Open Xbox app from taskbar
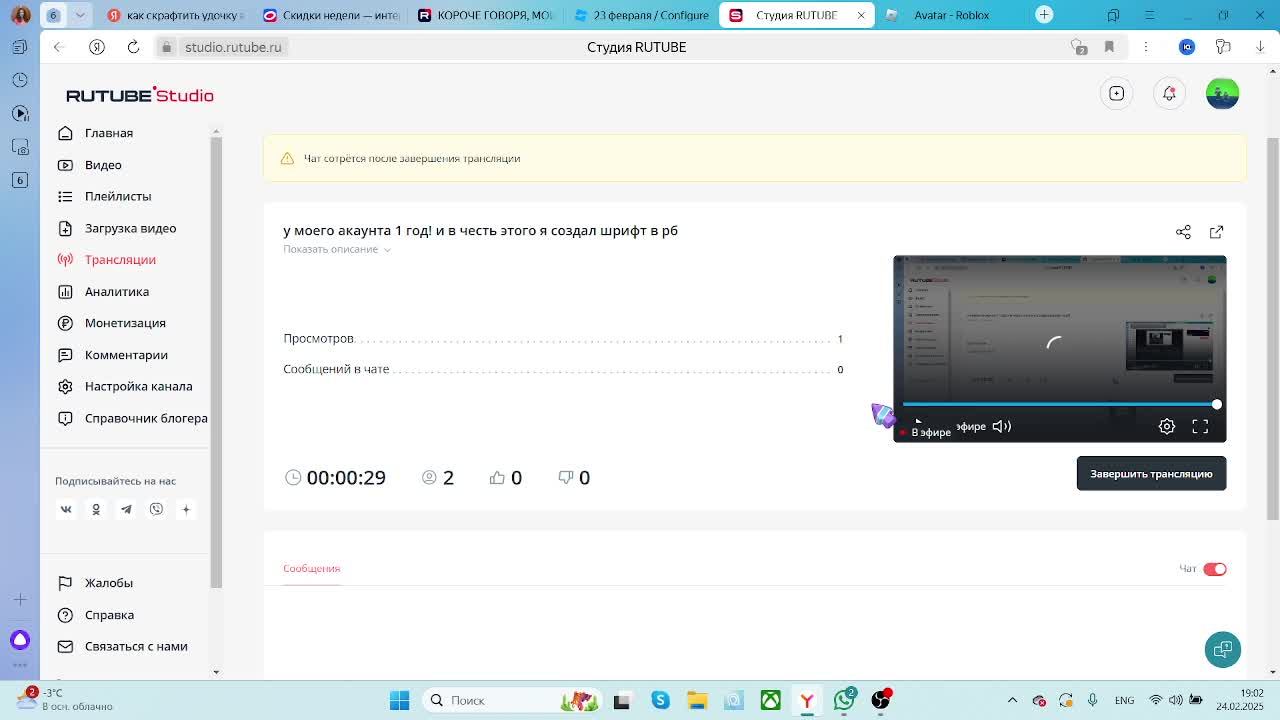The height and width of the screenshot is (720, 1280). (770, 700)
